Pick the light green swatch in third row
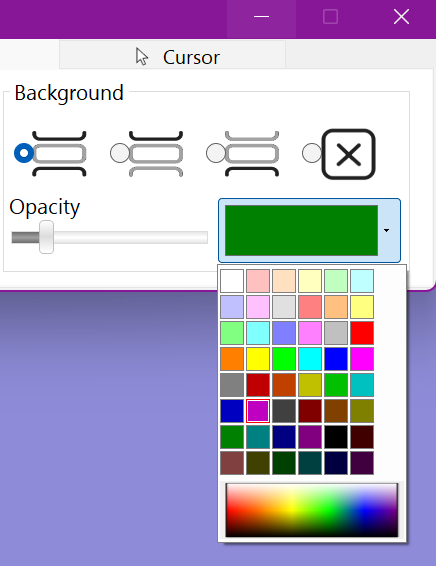Image resolution: width=436 pixels, height=566 pixels. click(x=232, y=333)
